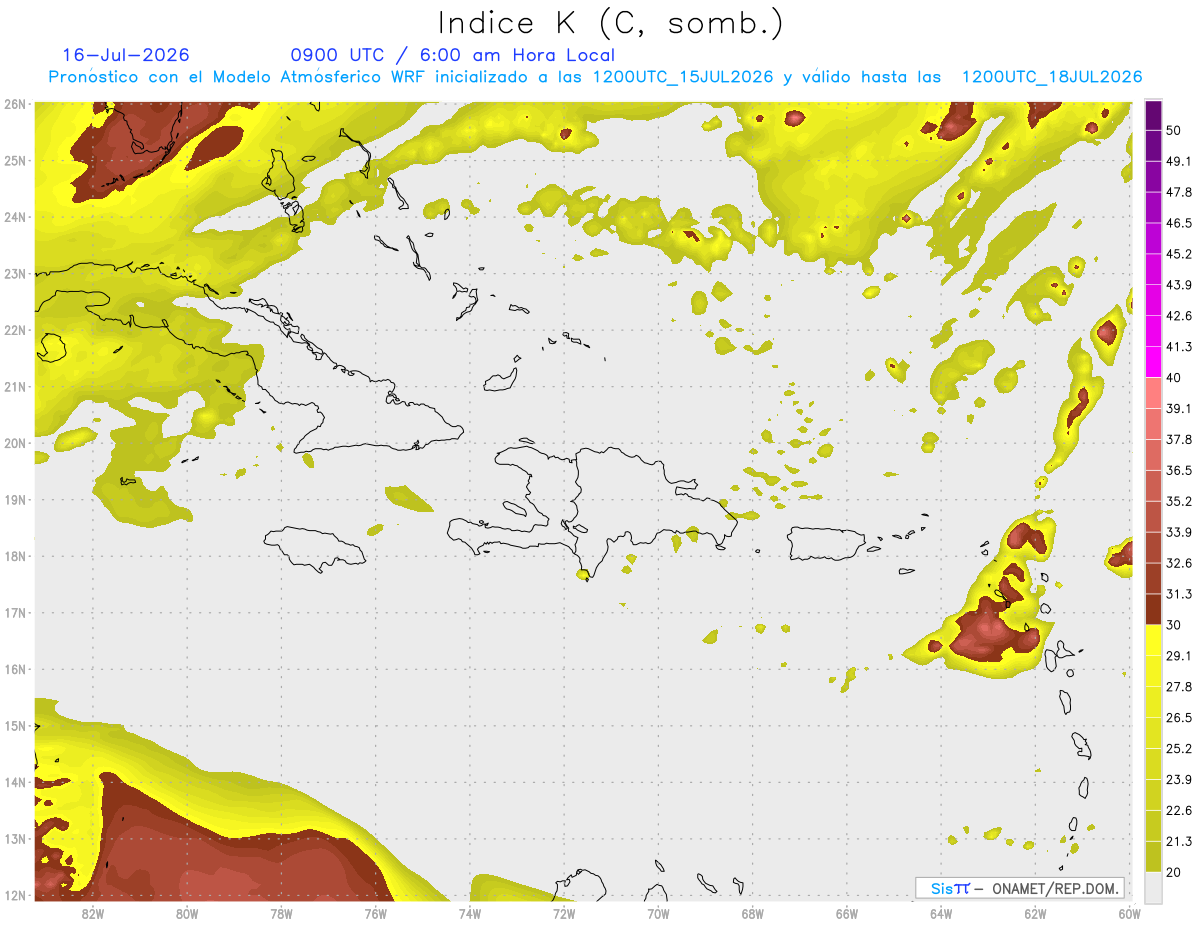The height and width of the screenshot is (927, 1200).
Task: Click the 'Indice K (C, somb.)' title
Action: coord(611,23)
